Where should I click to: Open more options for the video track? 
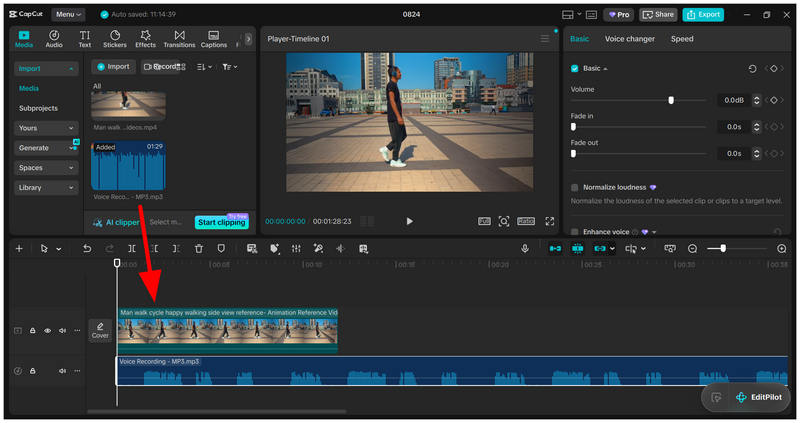pyautogui.click(x=77, y=331)
